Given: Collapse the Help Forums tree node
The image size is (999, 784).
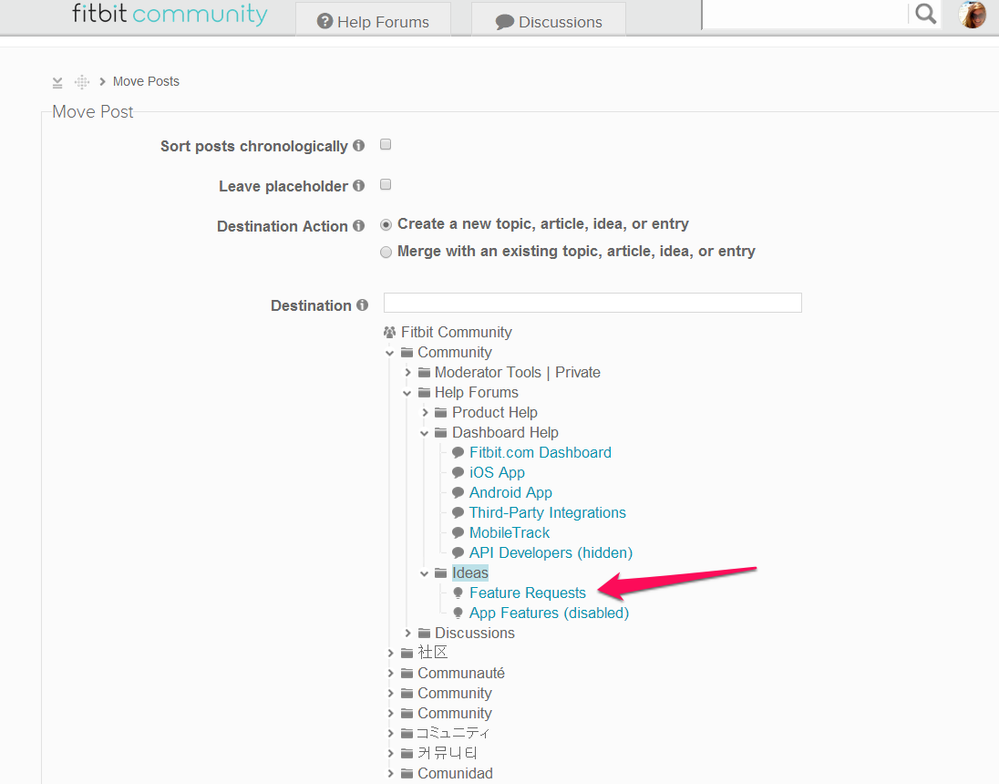Looking at the screenshot, I should pyautogui.click(x=407, y=393).
